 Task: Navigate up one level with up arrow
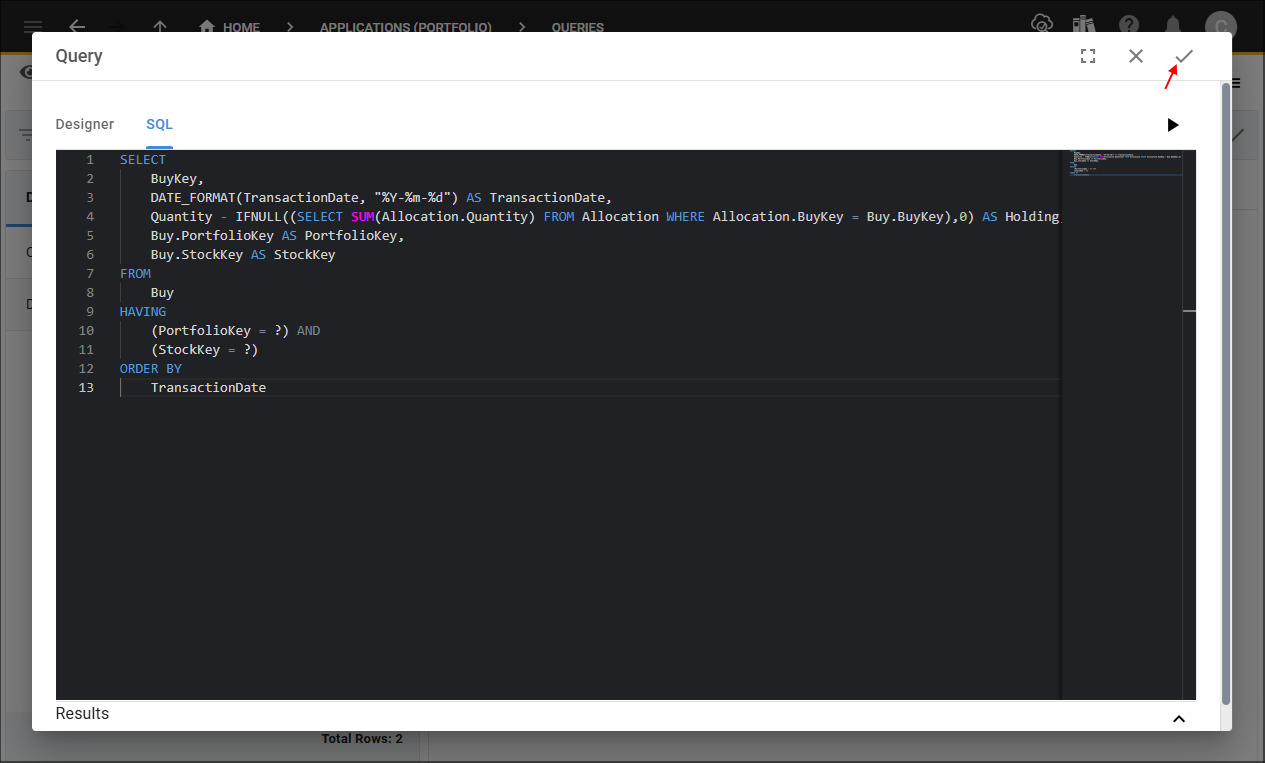tap(161, 27)
